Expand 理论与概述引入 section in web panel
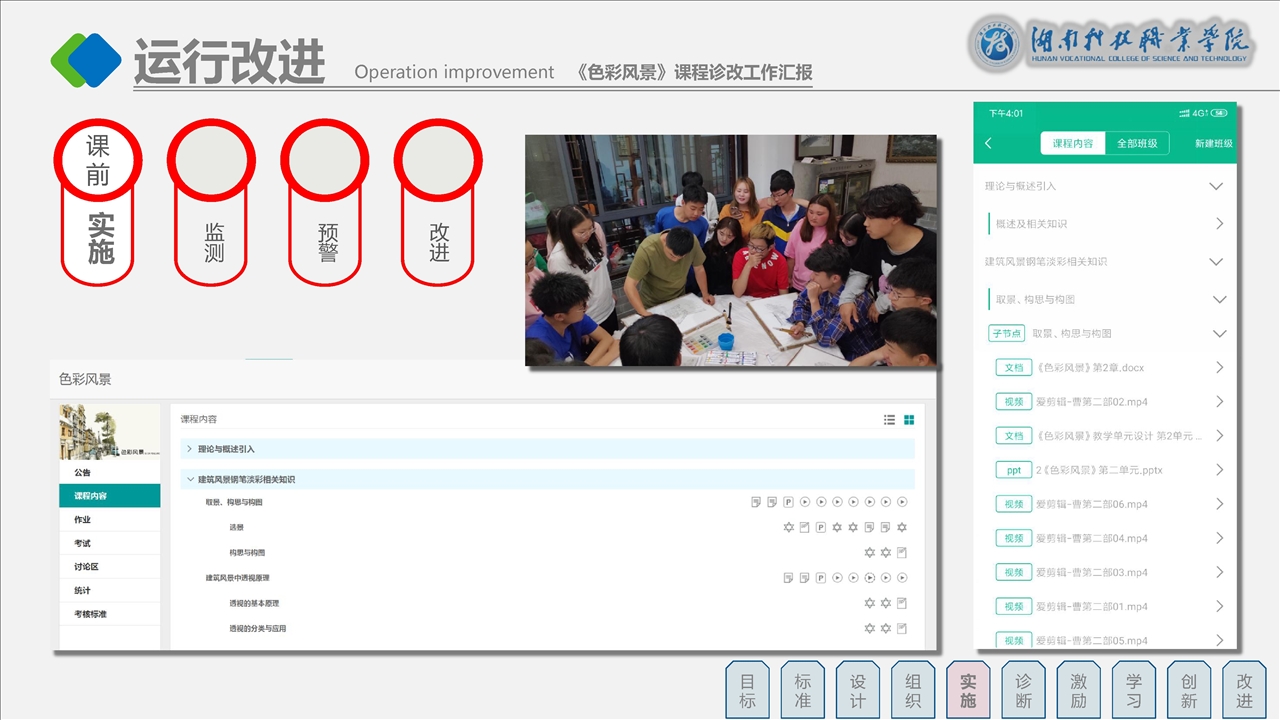Viewport: 1280px width, 720px height. tap(190, 449)
